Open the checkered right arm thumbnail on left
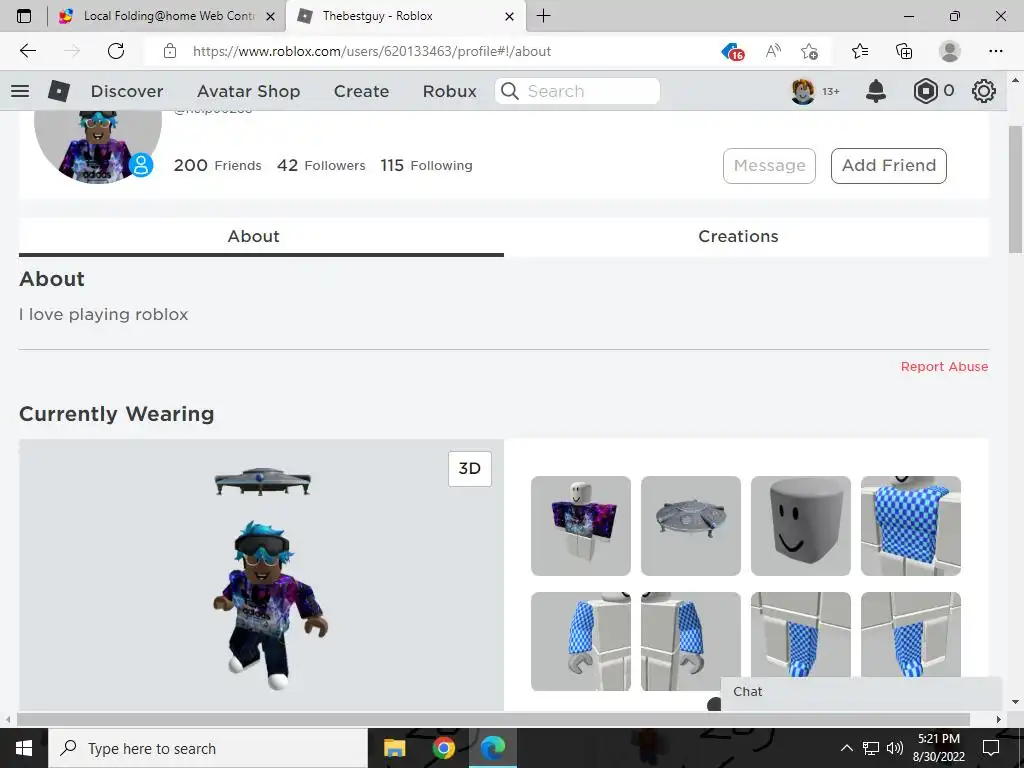The image size is (1024, 768). tap(581, 641)
